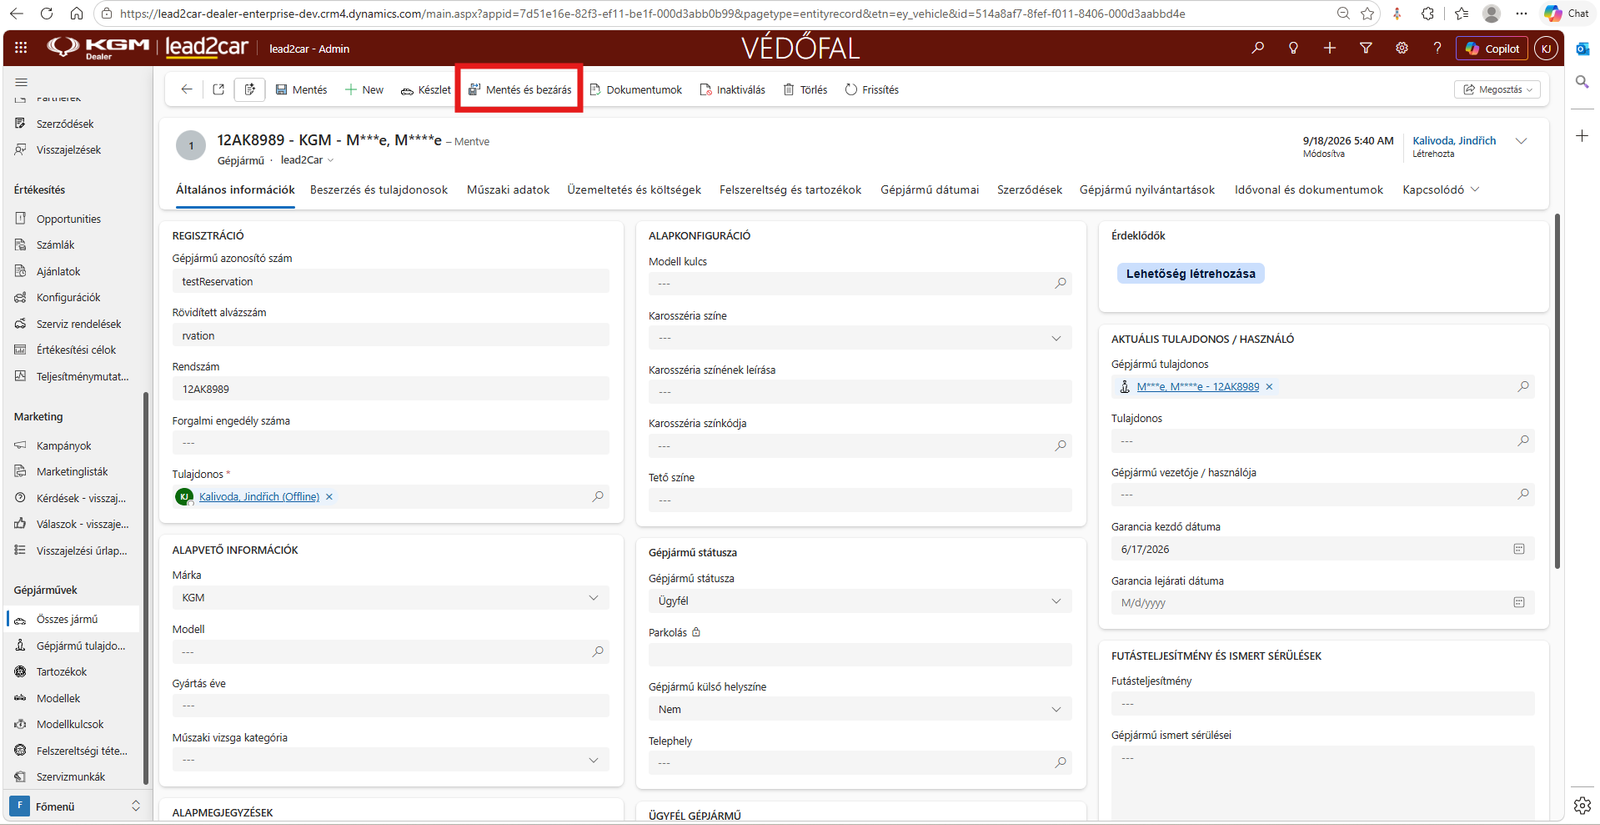Screen dimensions: 1600x825
Task: Click the plus quick create icon in the header
Action: (1330, 48)
